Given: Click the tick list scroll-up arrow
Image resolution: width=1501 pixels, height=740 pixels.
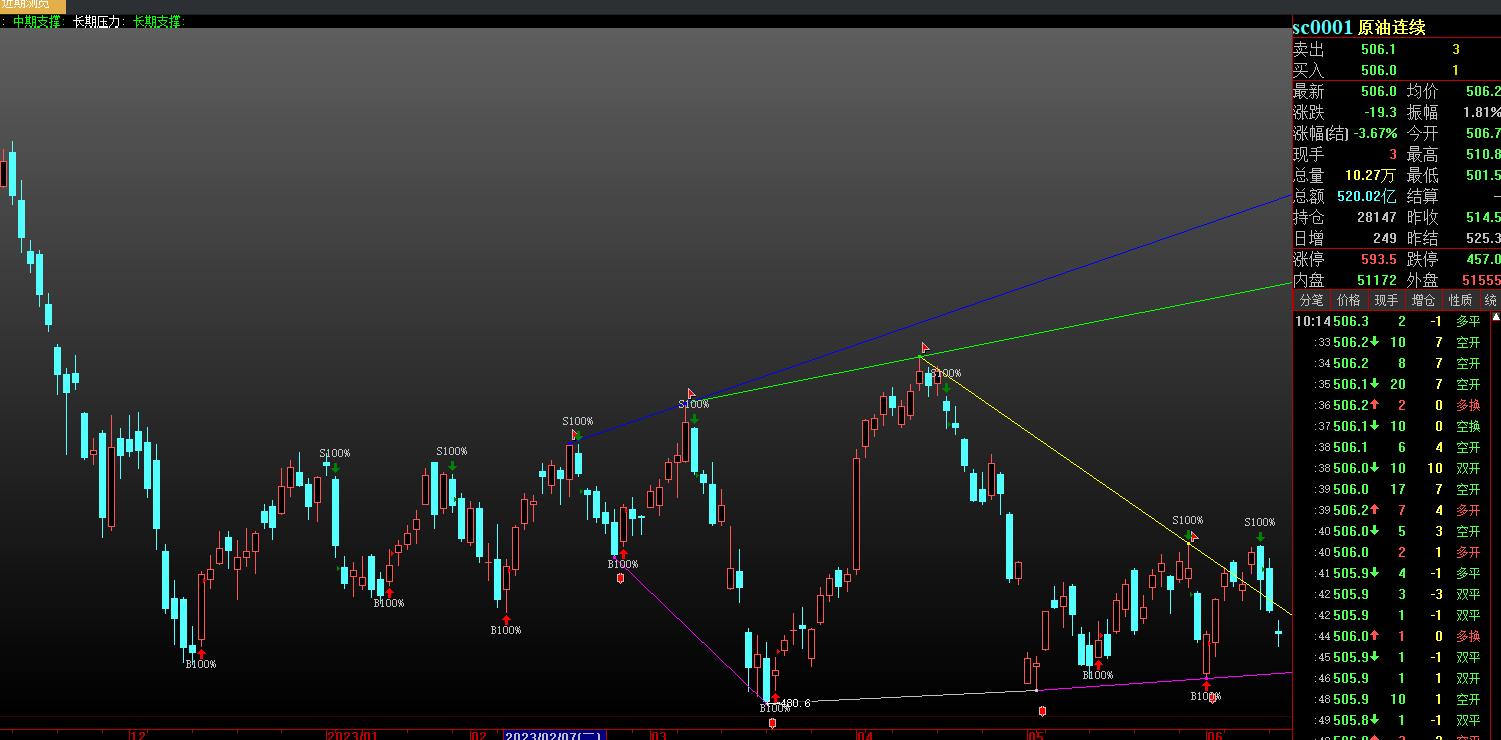Looking at the screenshot, I should point(1496,317).
